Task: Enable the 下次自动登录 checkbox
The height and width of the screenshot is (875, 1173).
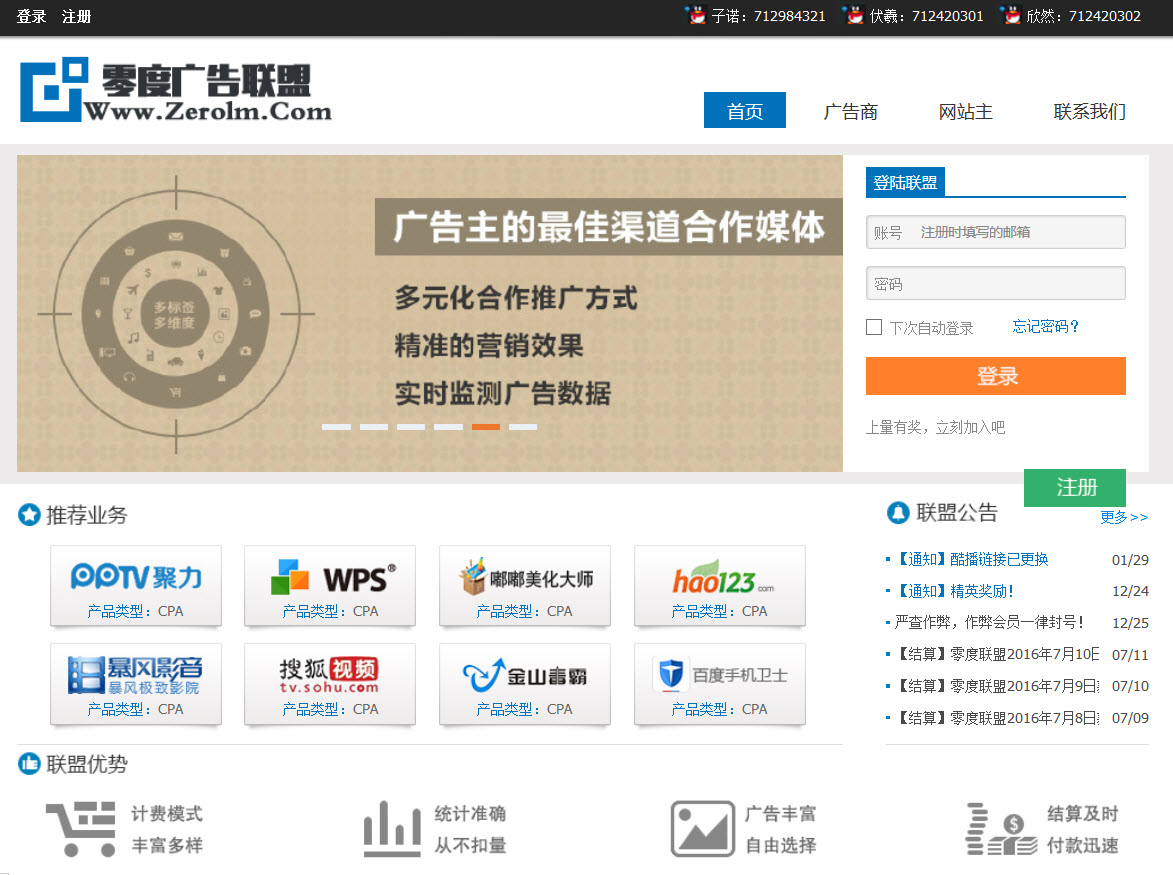Action: pos(874,327)
